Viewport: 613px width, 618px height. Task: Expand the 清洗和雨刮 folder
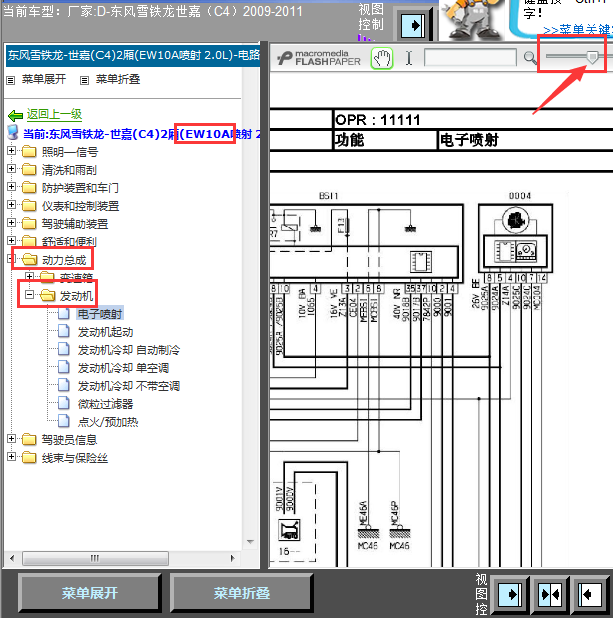(x=11, y=169)
